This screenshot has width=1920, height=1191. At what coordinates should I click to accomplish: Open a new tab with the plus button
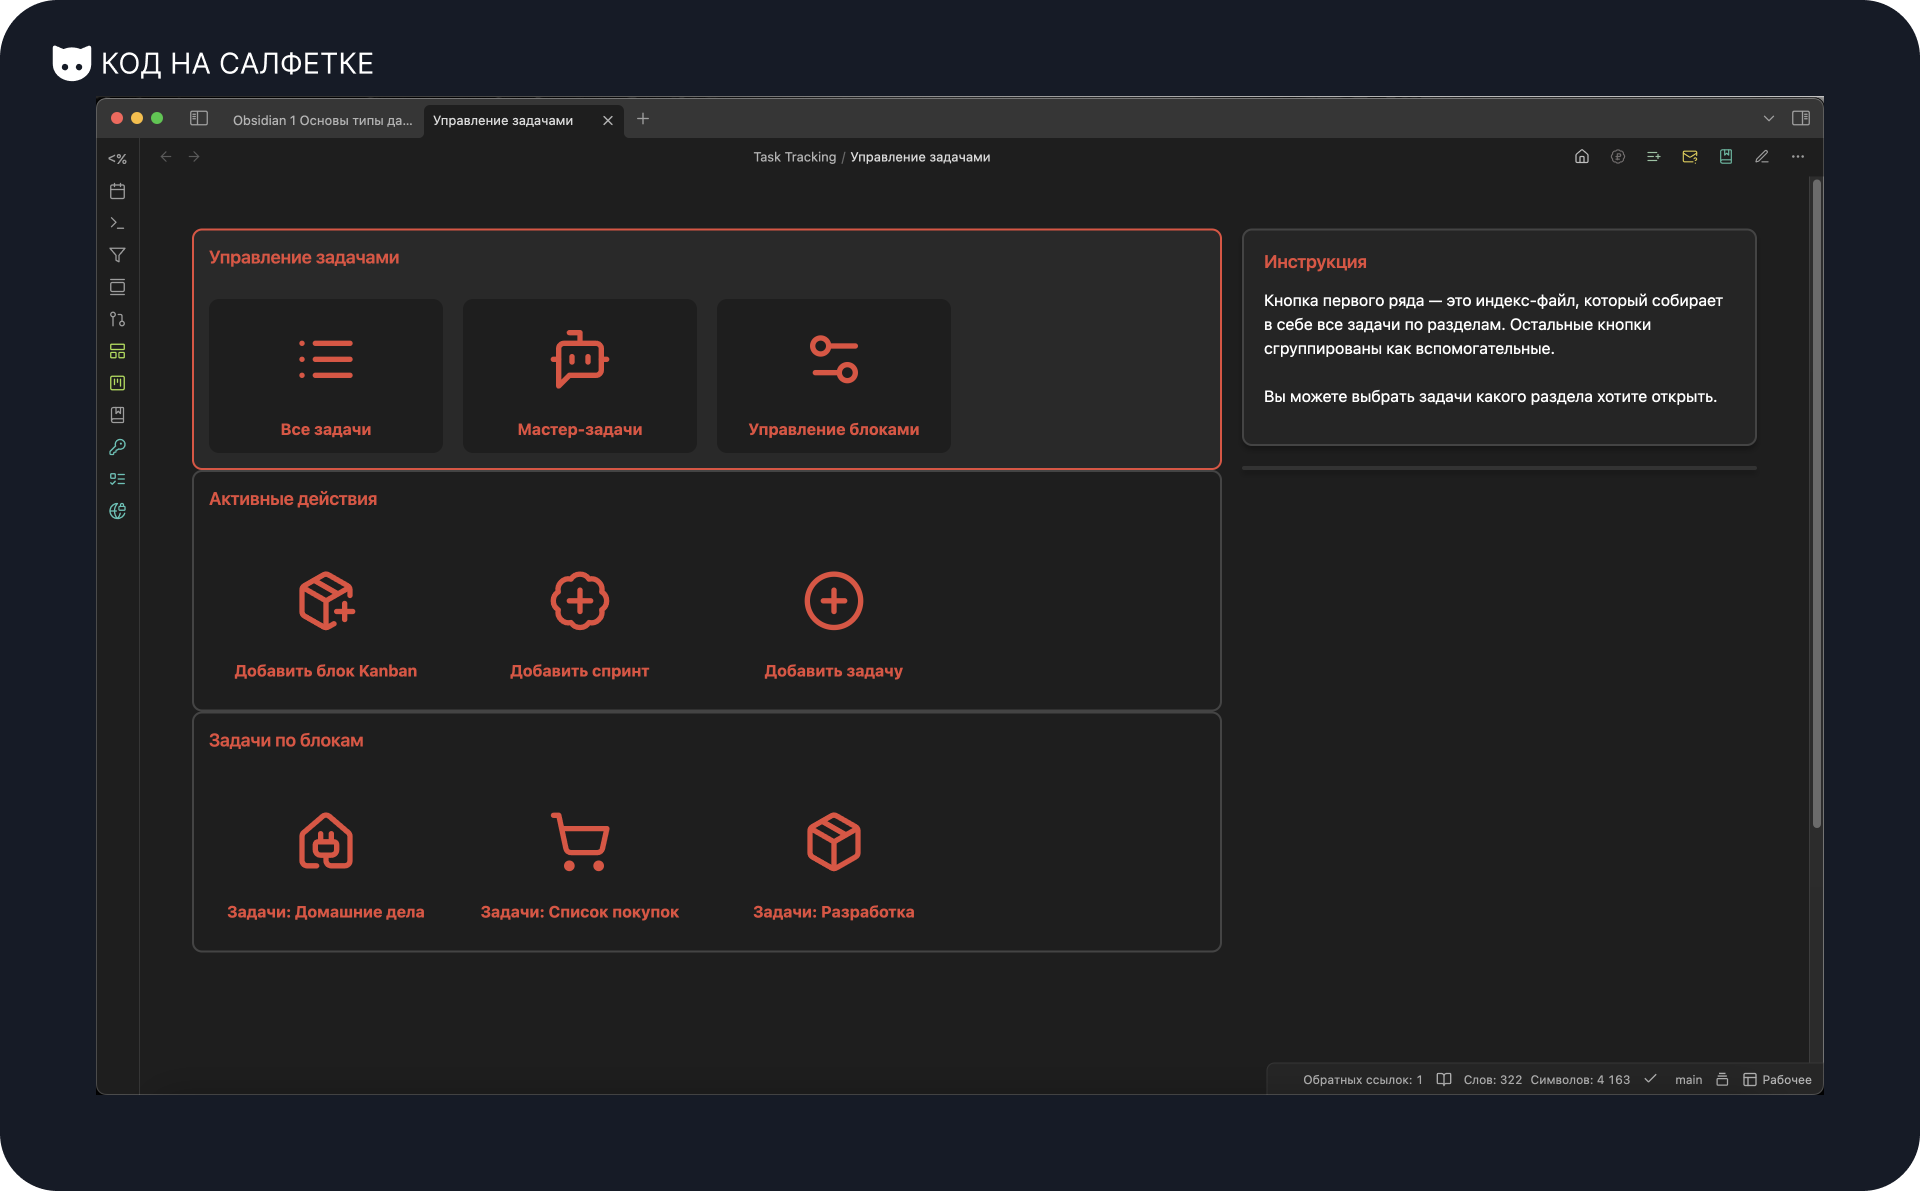643,119
